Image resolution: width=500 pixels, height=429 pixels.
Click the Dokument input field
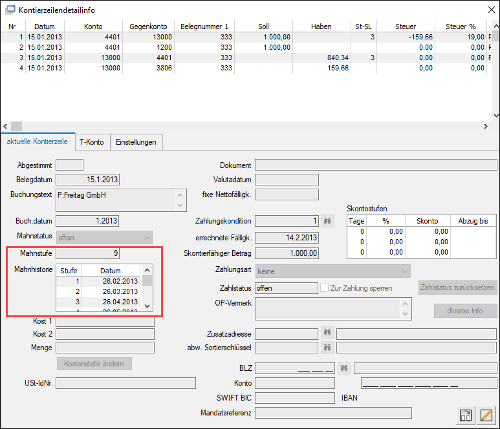click(376, 165)
